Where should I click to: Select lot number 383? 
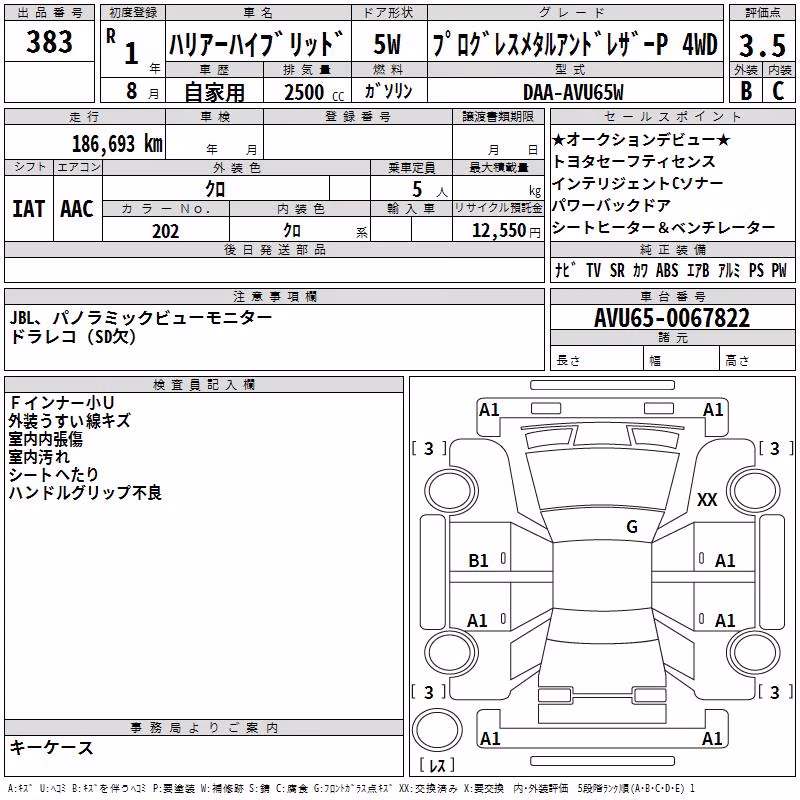(x=49, y=41)
